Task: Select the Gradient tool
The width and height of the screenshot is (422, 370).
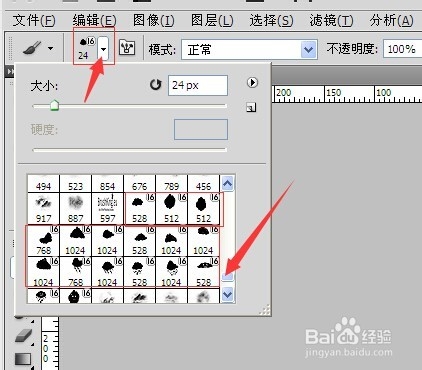Action: point(23,359)
